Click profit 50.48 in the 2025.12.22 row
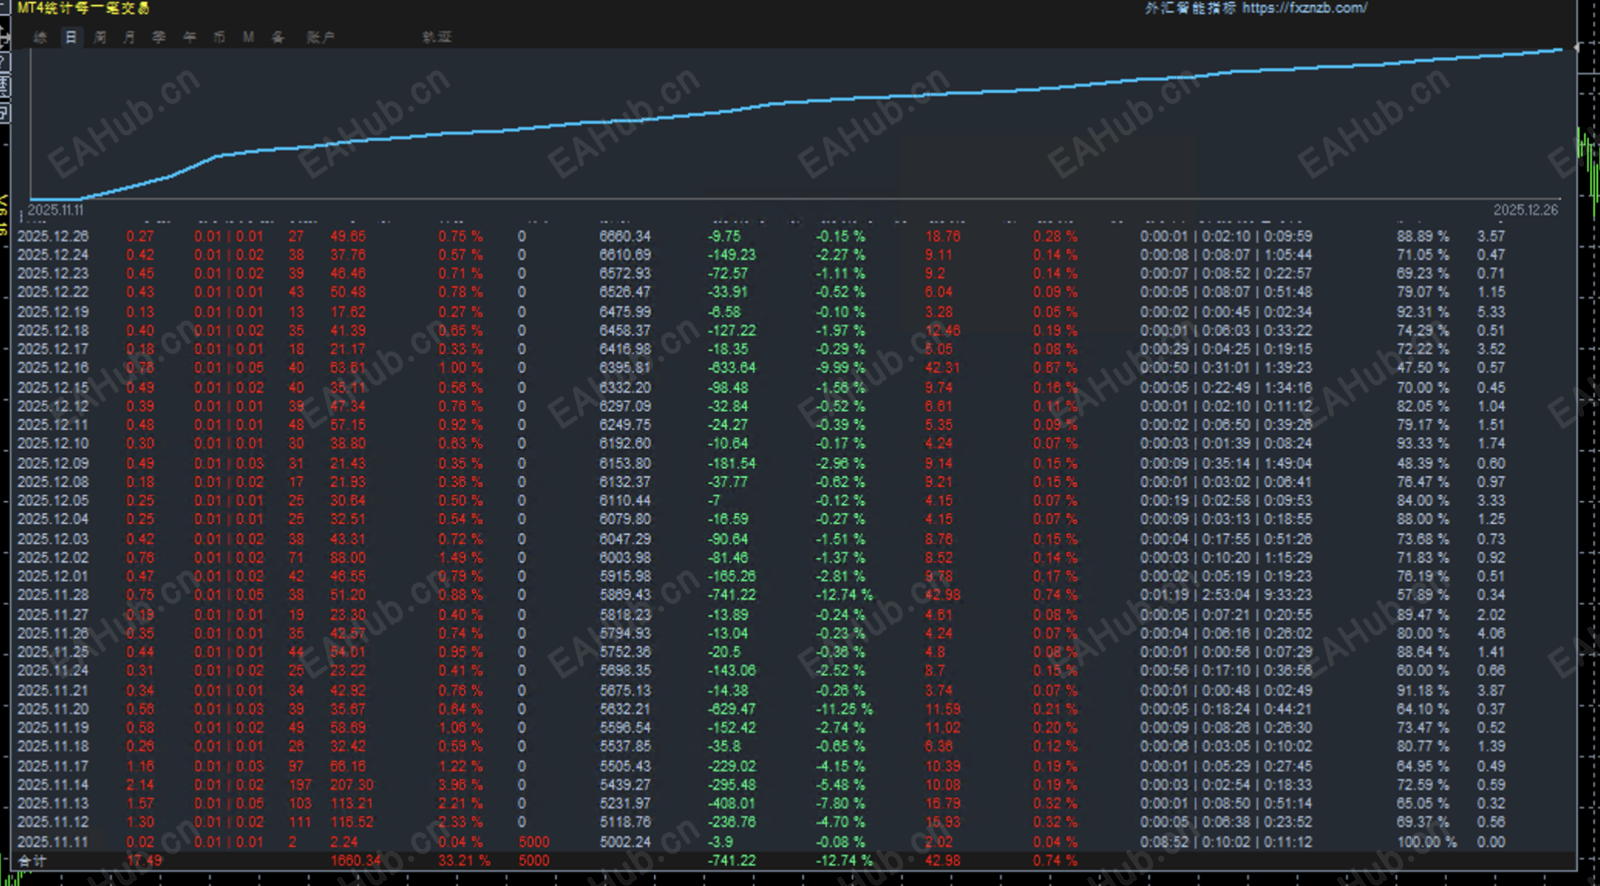The image size is (1600, 886). point(348,292)
